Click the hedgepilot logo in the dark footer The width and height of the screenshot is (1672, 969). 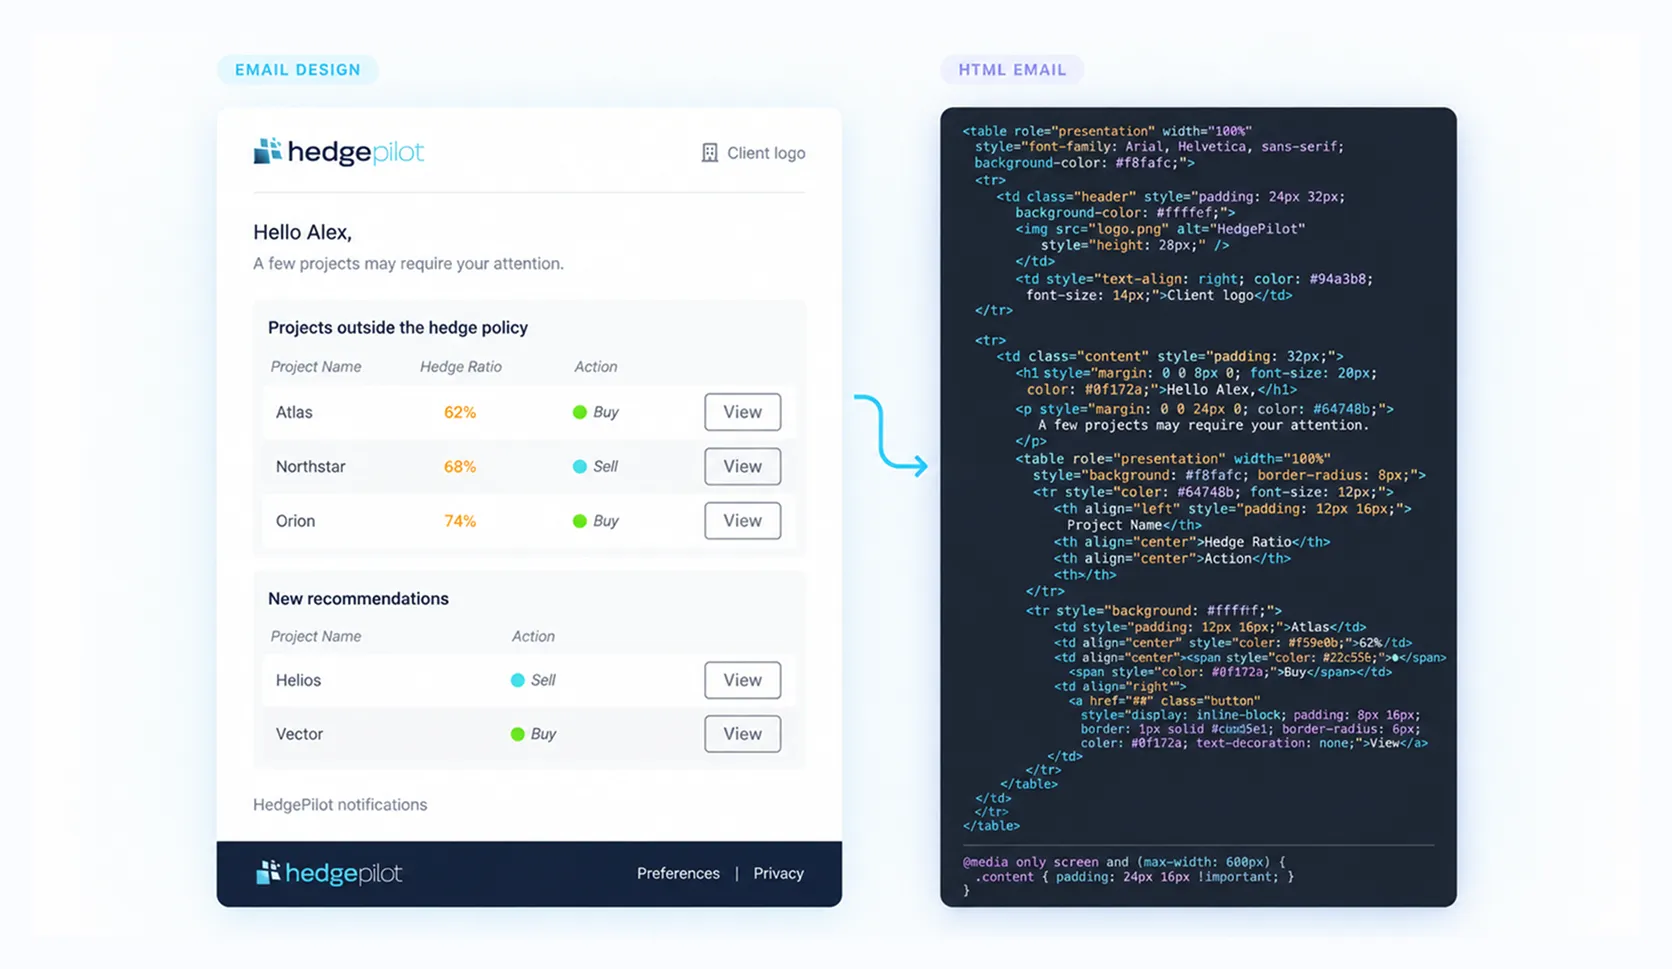coord(329,873)
